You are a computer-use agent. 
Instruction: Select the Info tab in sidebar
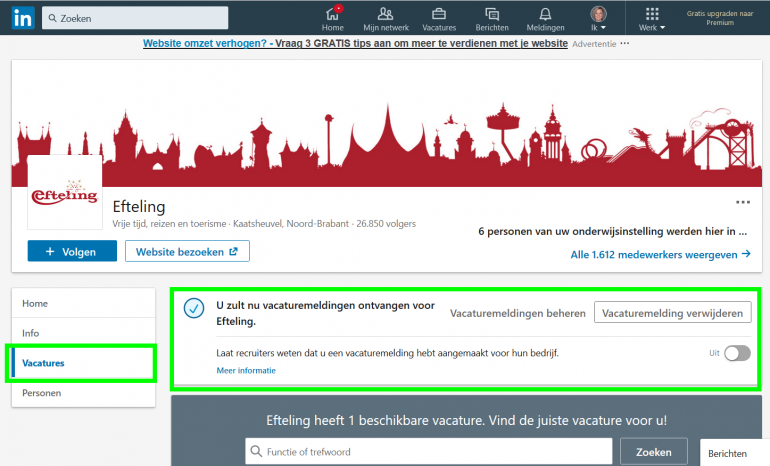[x=83, y=333]
